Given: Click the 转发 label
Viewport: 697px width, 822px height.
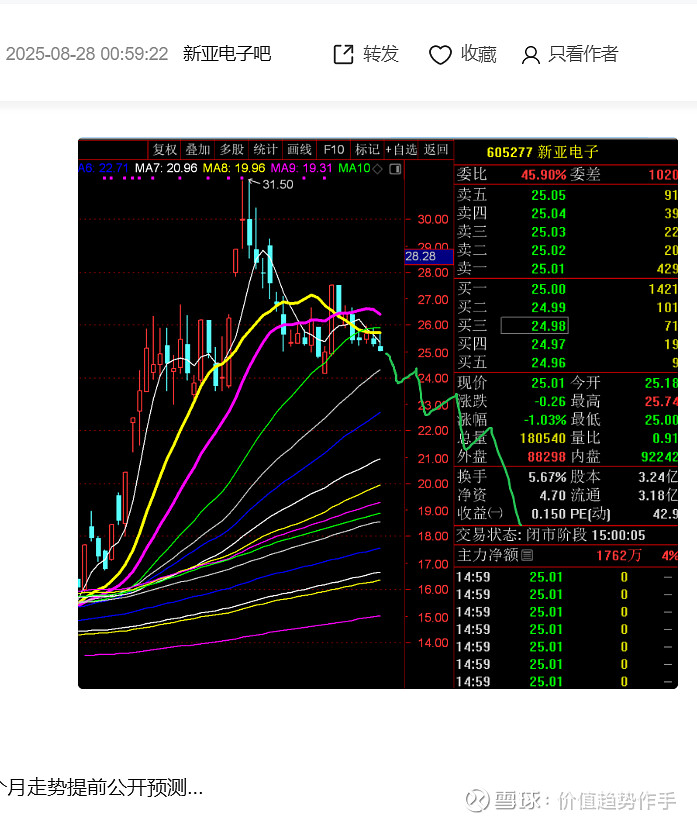Looking at the screenshot, I should 381,54.
